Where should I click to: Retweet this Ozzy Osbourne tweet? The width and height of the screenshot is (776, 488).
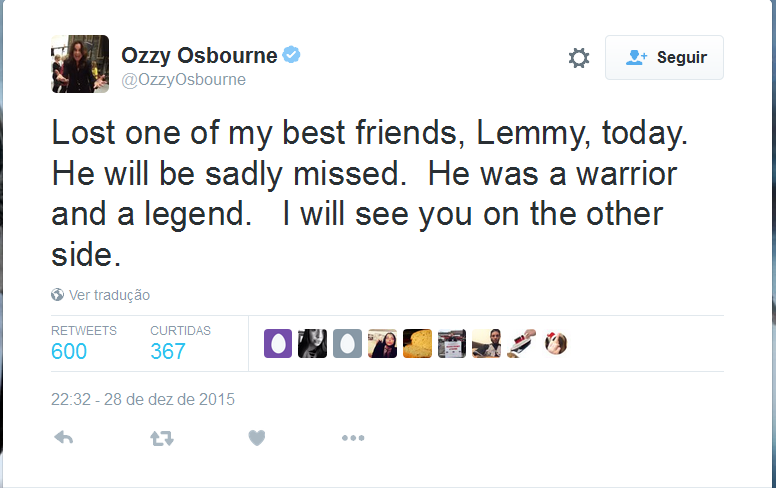pyautogui.click(x=161, y=437)
